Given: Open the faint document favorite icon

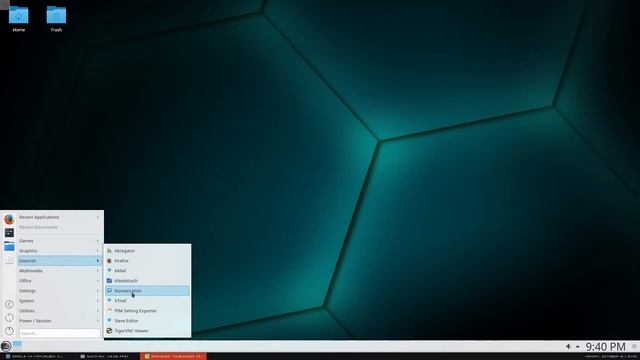Looking at the screenshot, I should 9,260.
